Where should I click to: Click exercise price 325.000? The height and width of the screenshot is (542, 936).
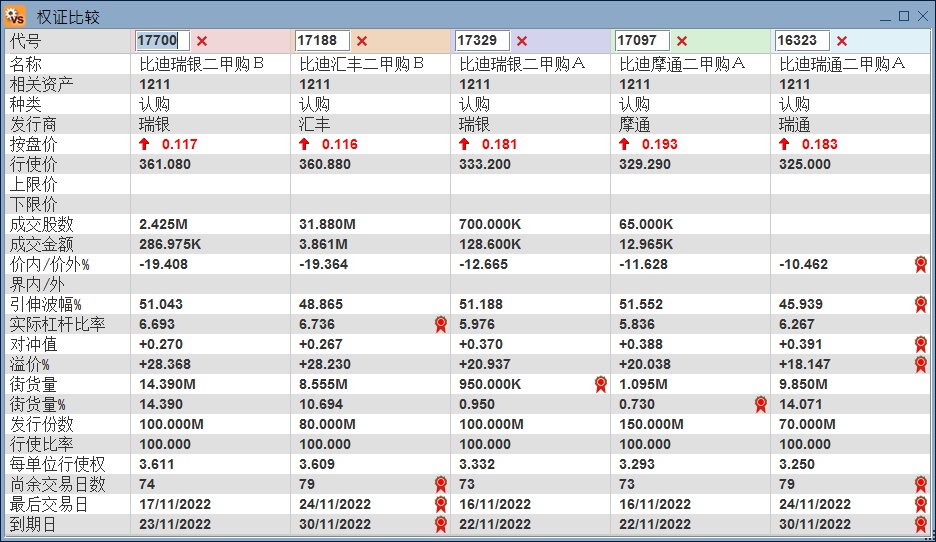coord(805,164)
